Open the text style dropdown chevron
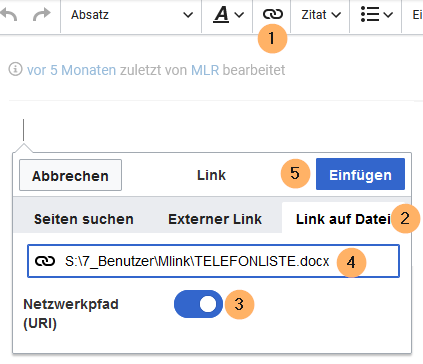 239,15
